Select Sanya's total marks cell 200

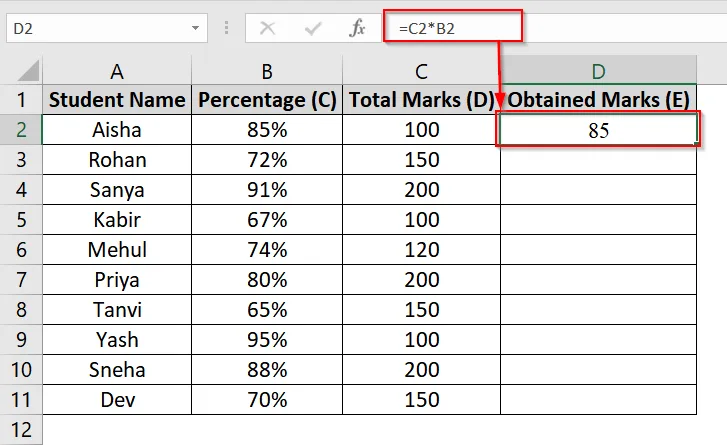coord(421,190)
